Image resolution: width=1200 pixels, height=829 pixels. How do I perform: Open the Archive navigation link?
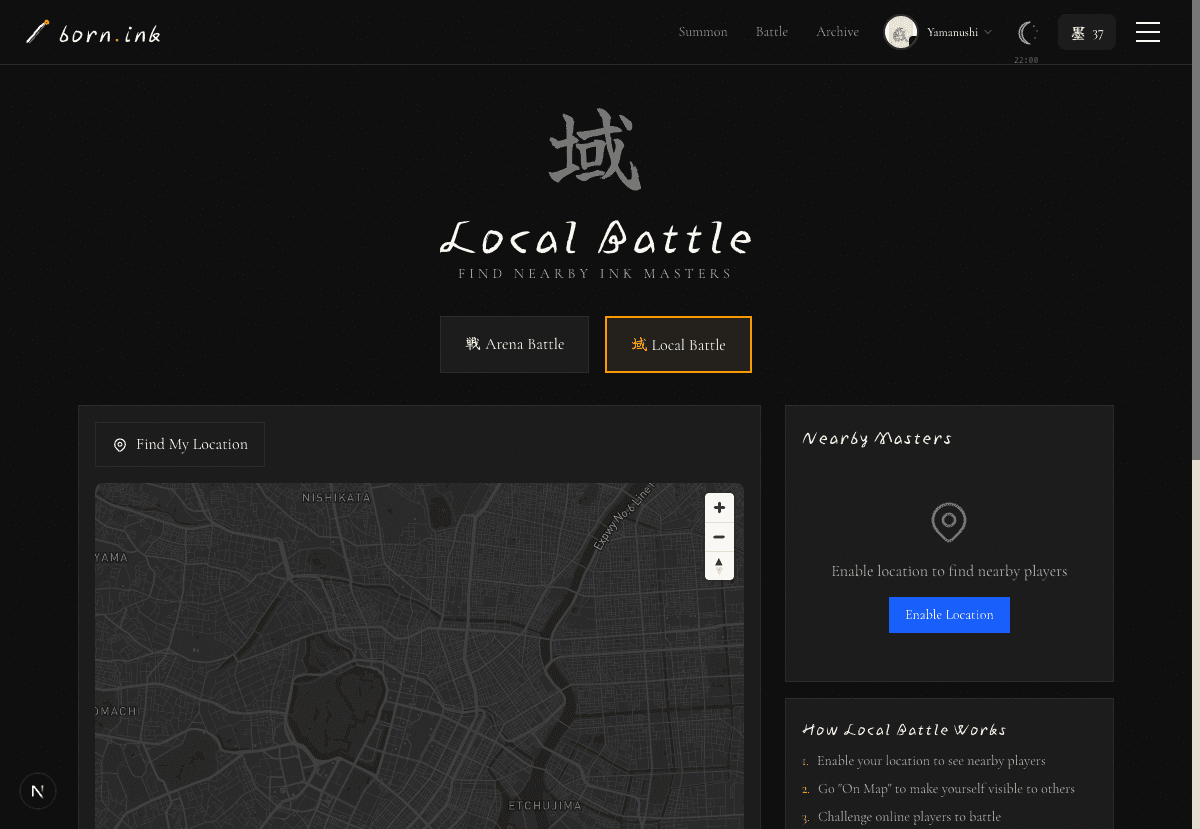pyautogui.click(x=837, y=32)
